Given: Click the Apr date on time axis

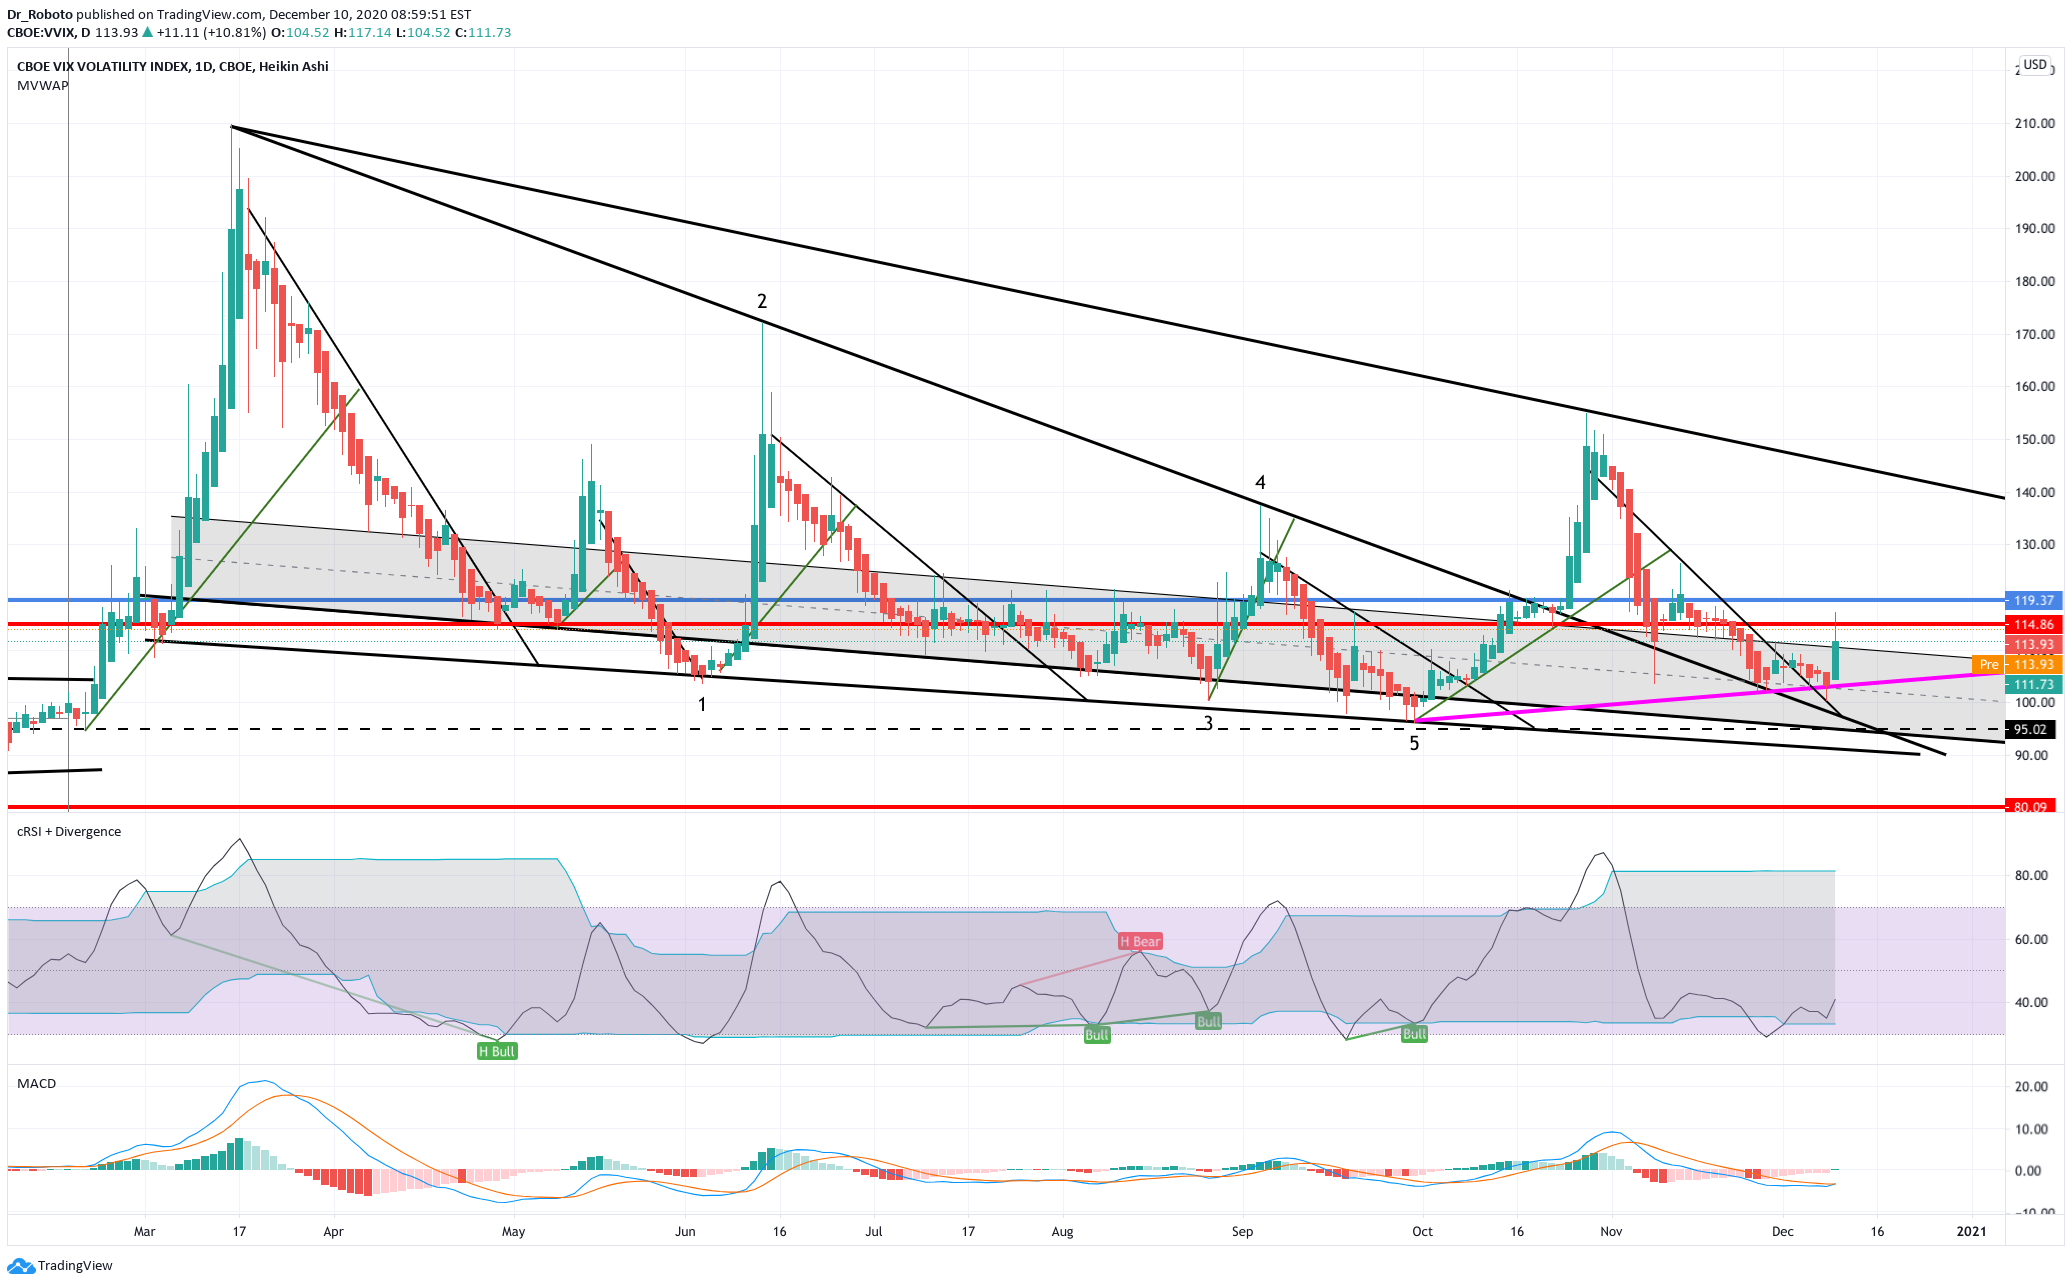Looking at the screenshot, I should [333, 1232].
